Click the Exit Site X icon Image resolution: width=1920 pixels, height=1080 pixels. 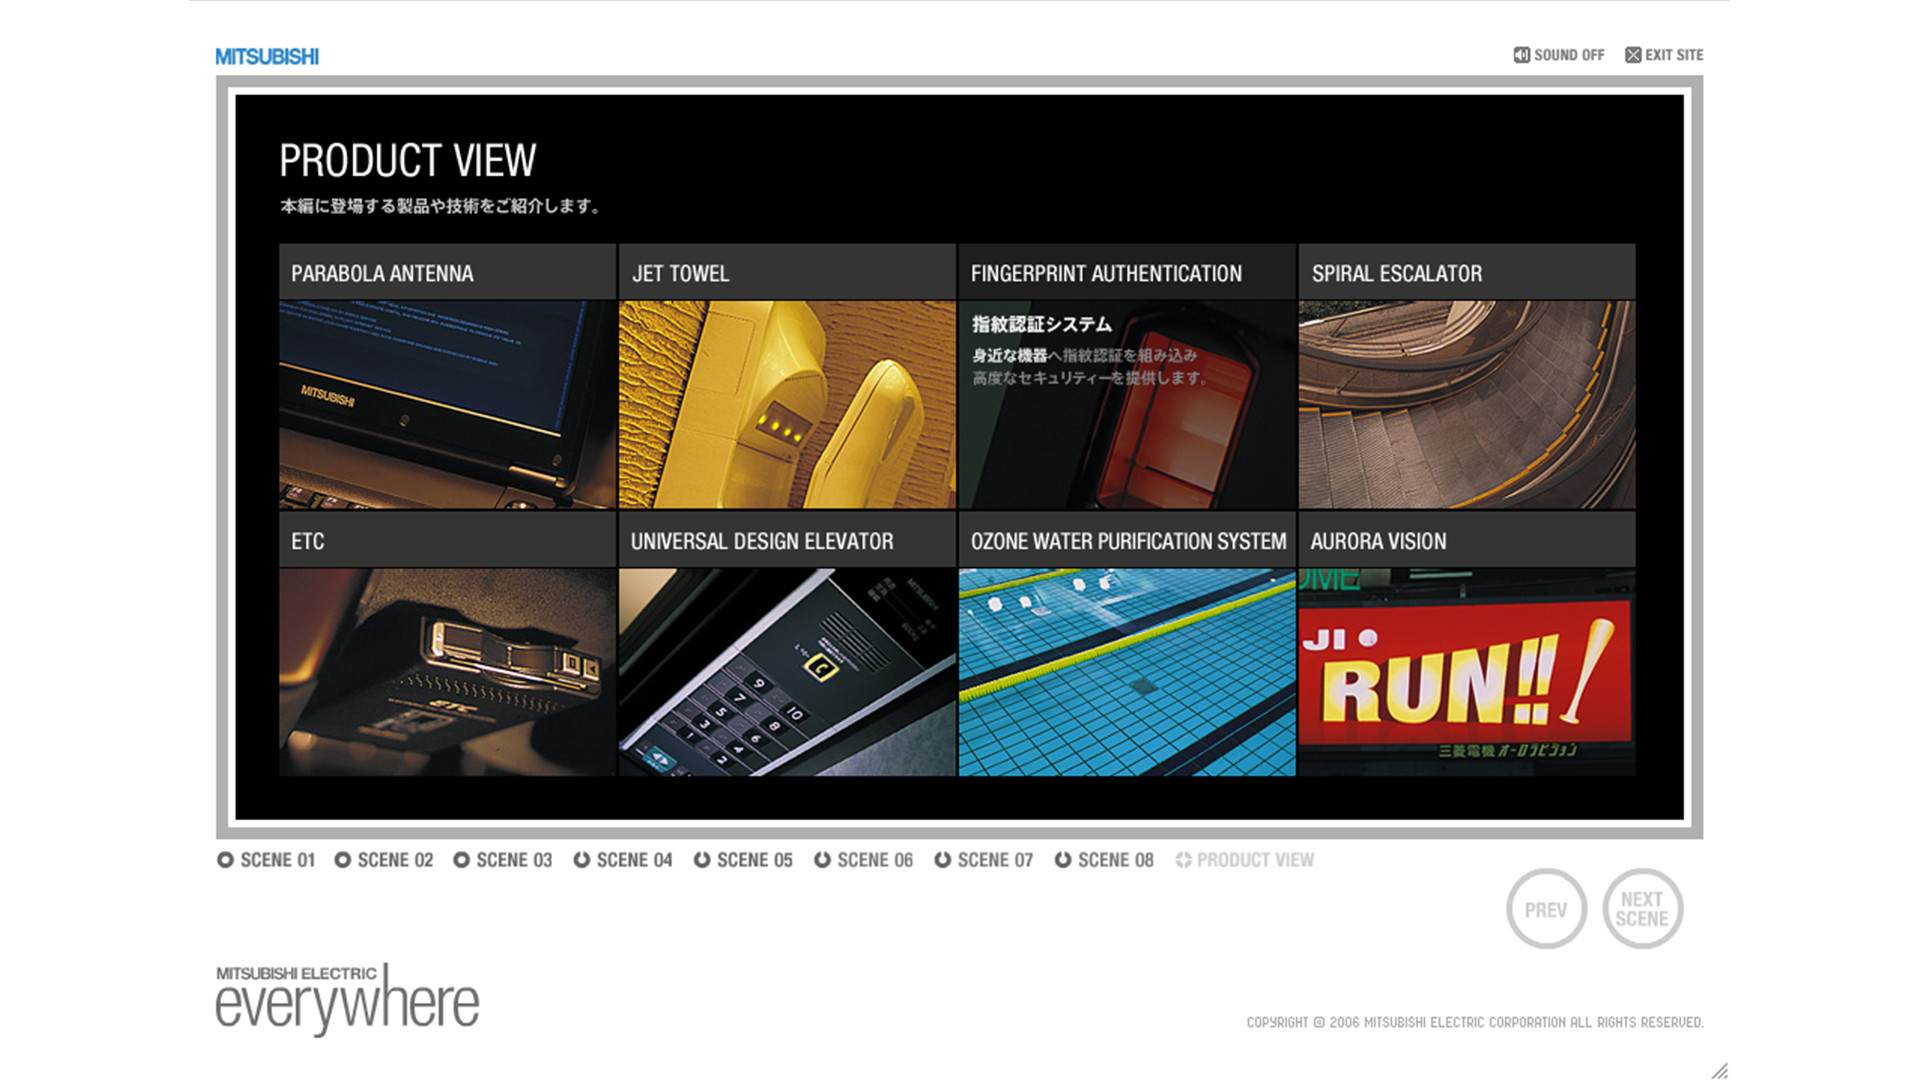(x=1633, y=55)
